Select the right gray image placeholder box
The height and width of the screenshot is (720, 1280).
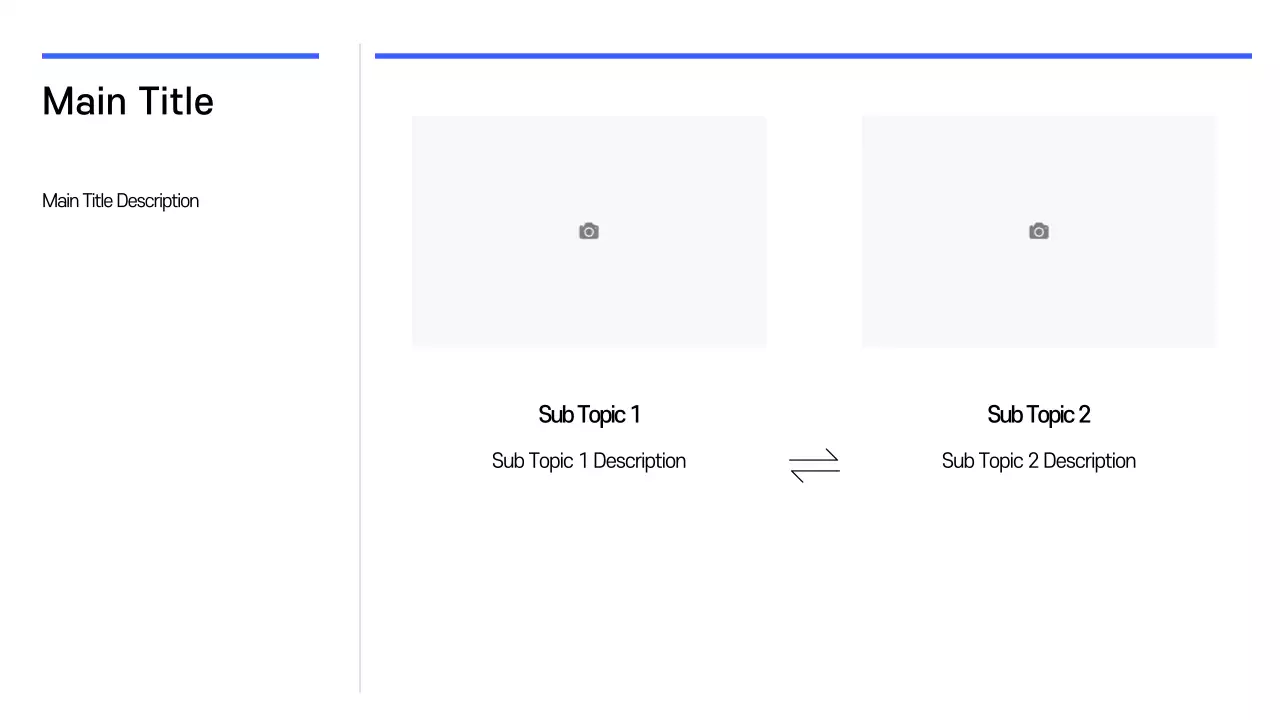[x=1039, y=290]
